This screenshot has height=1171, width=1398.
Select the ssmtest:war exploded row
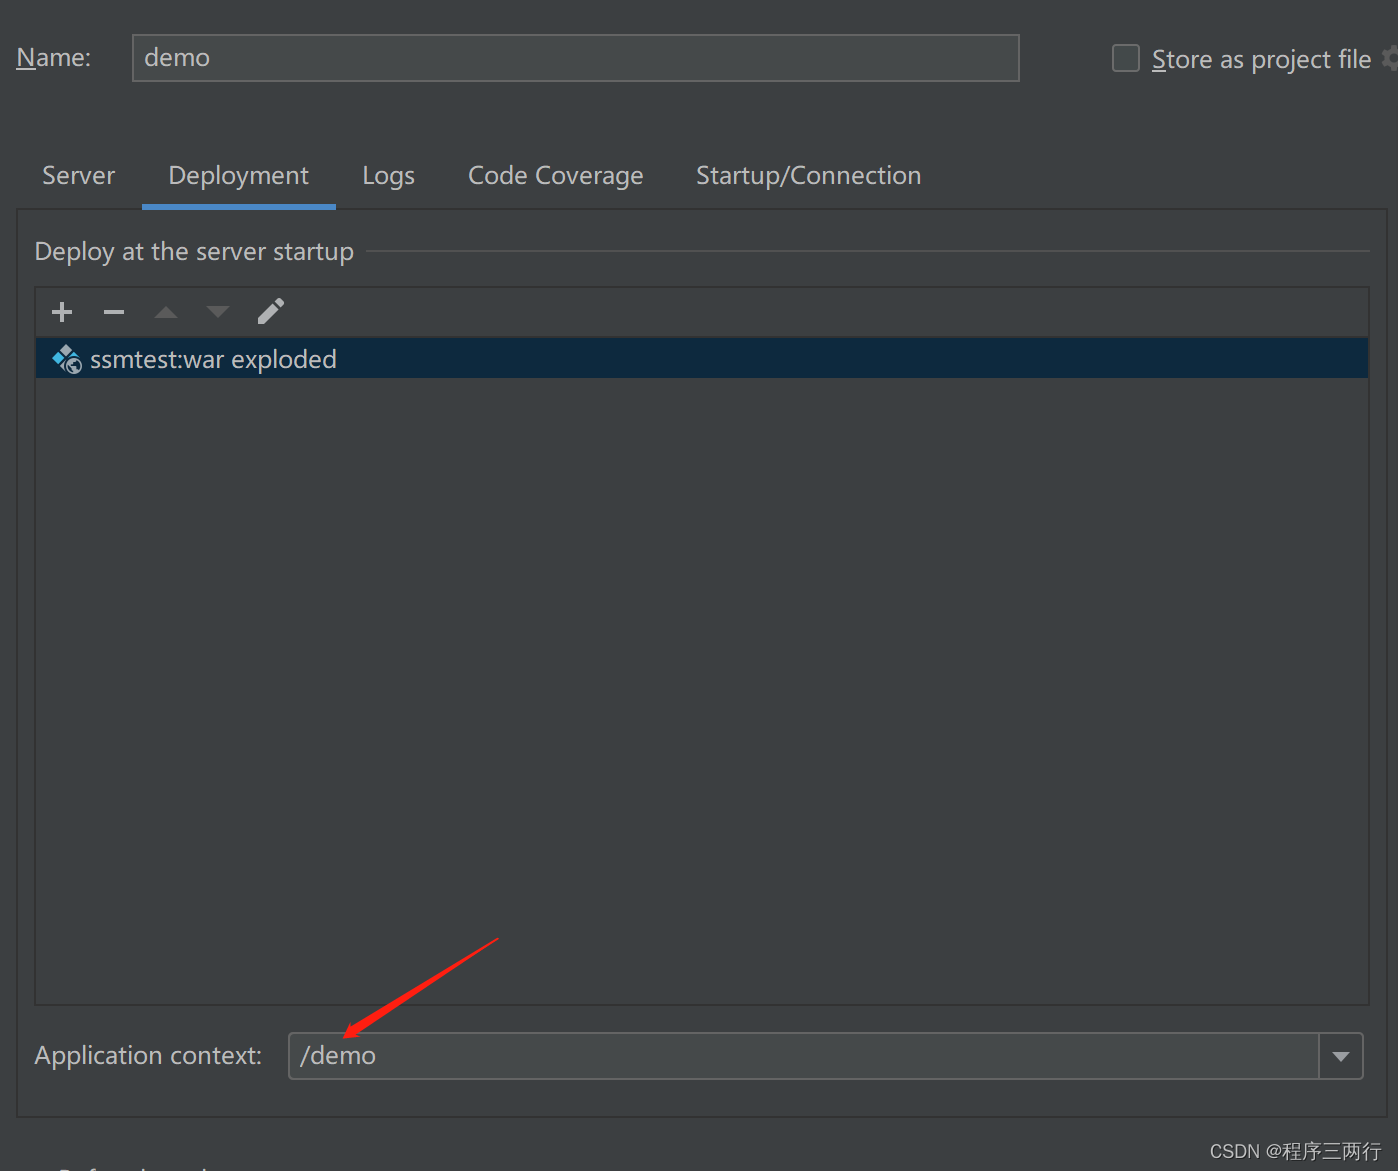click(702, 359)
